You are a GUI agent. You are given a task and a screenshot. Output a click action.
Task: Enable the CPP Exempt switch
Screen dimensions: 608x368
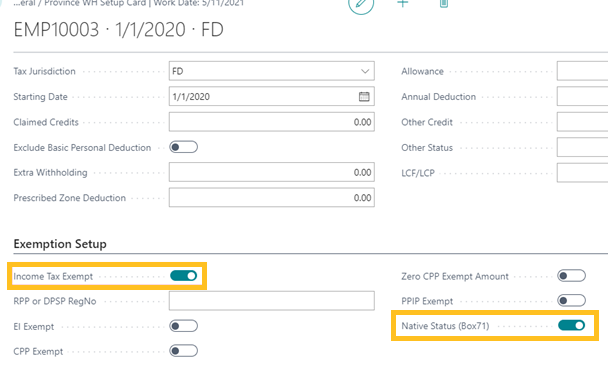(x=183, y=351)
